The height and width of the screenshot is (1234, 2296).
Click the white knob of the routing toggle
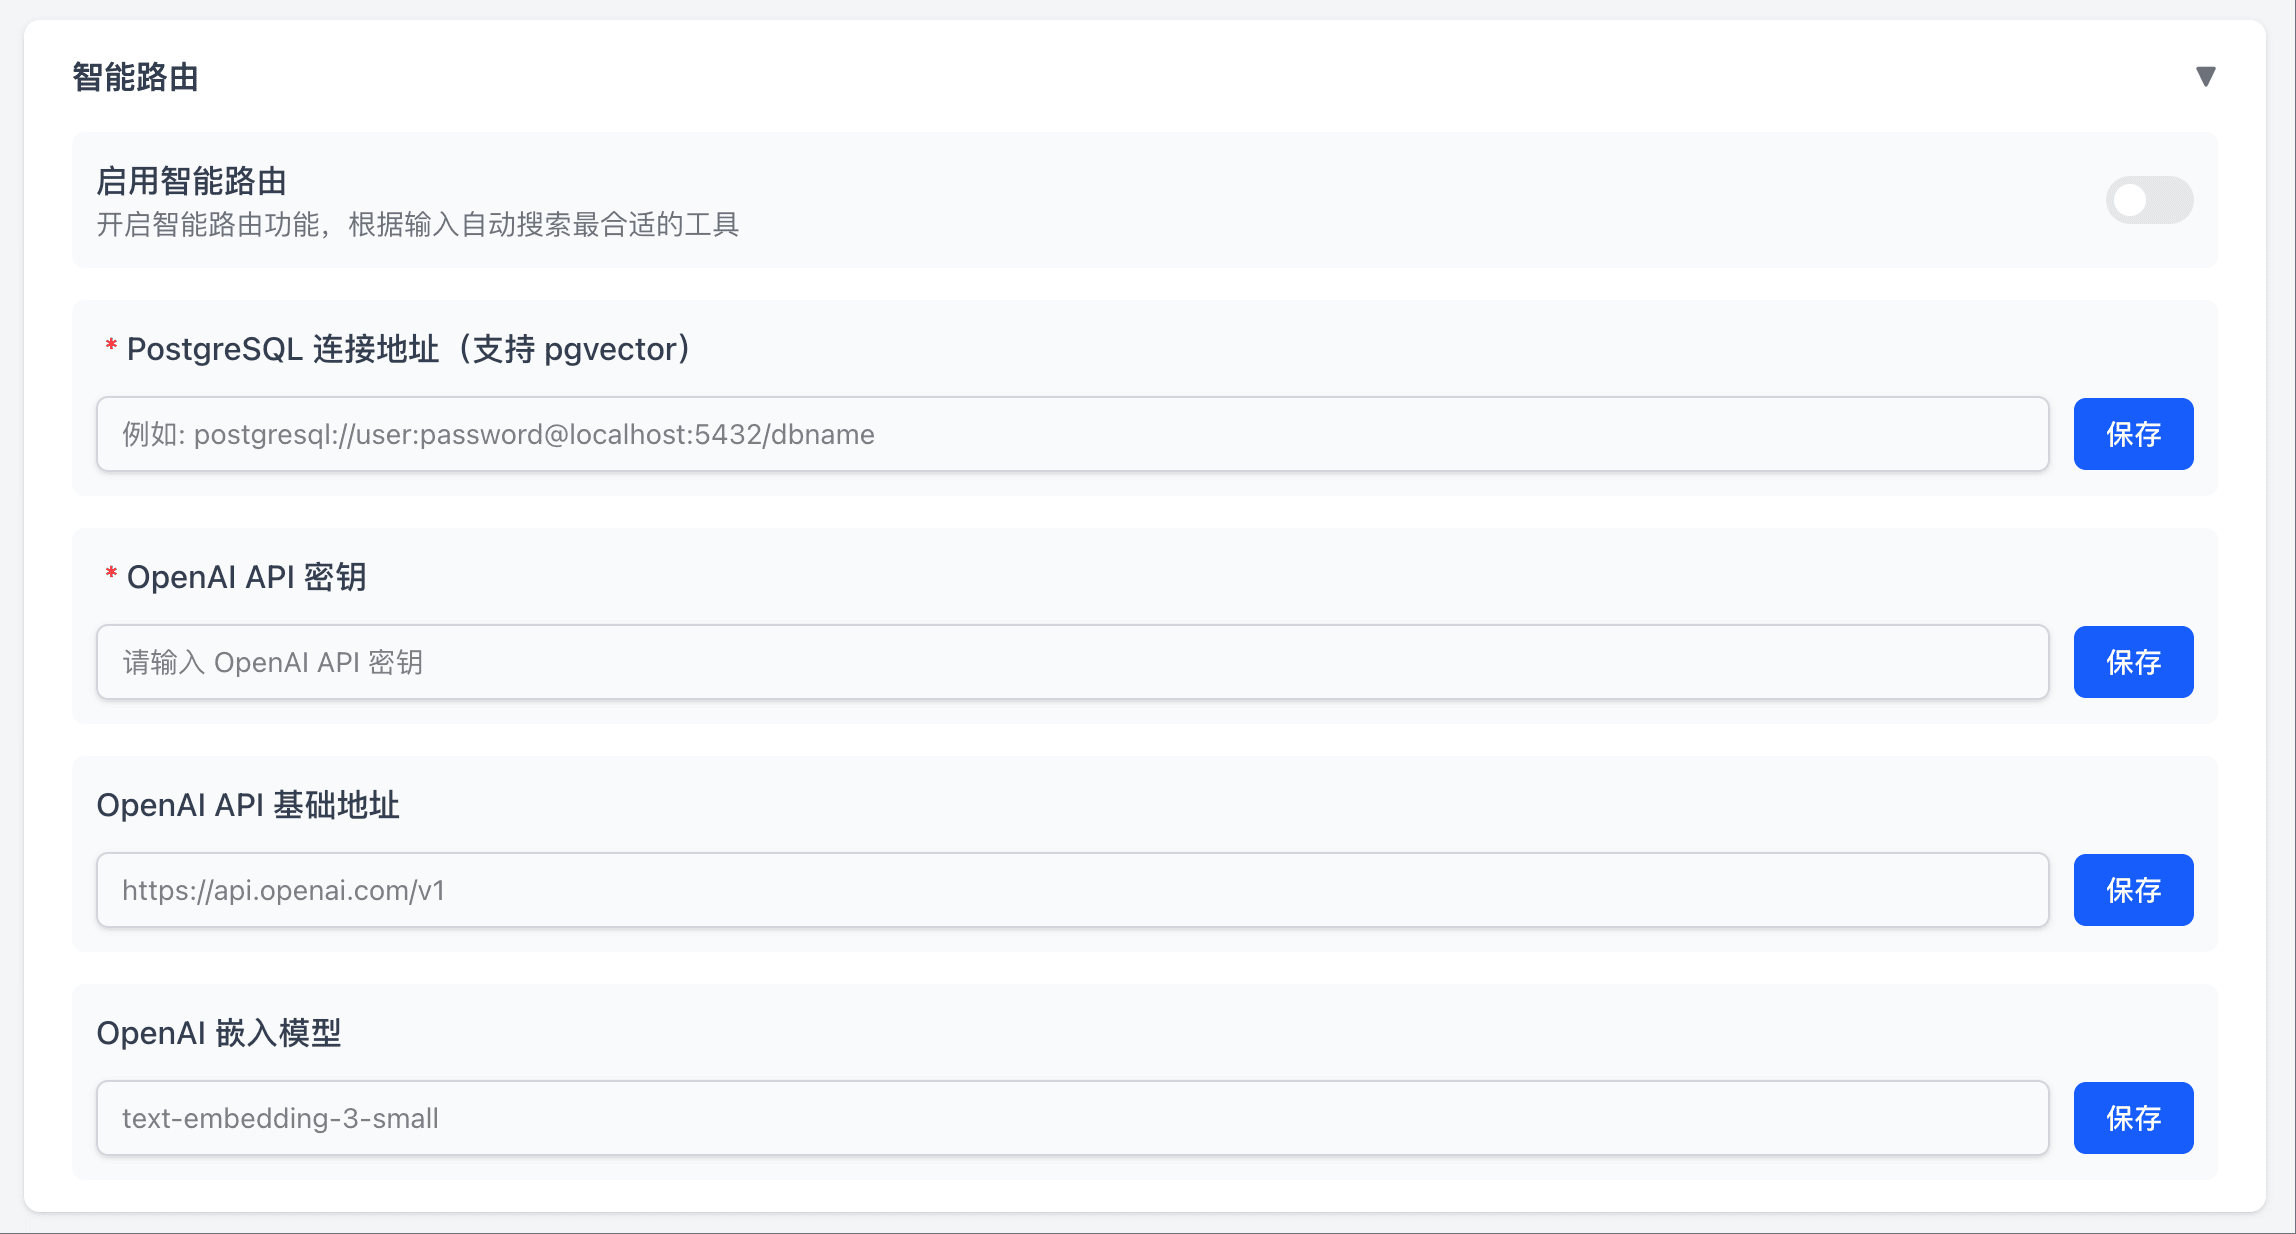pyautogui.click(x=2130, y=200)
